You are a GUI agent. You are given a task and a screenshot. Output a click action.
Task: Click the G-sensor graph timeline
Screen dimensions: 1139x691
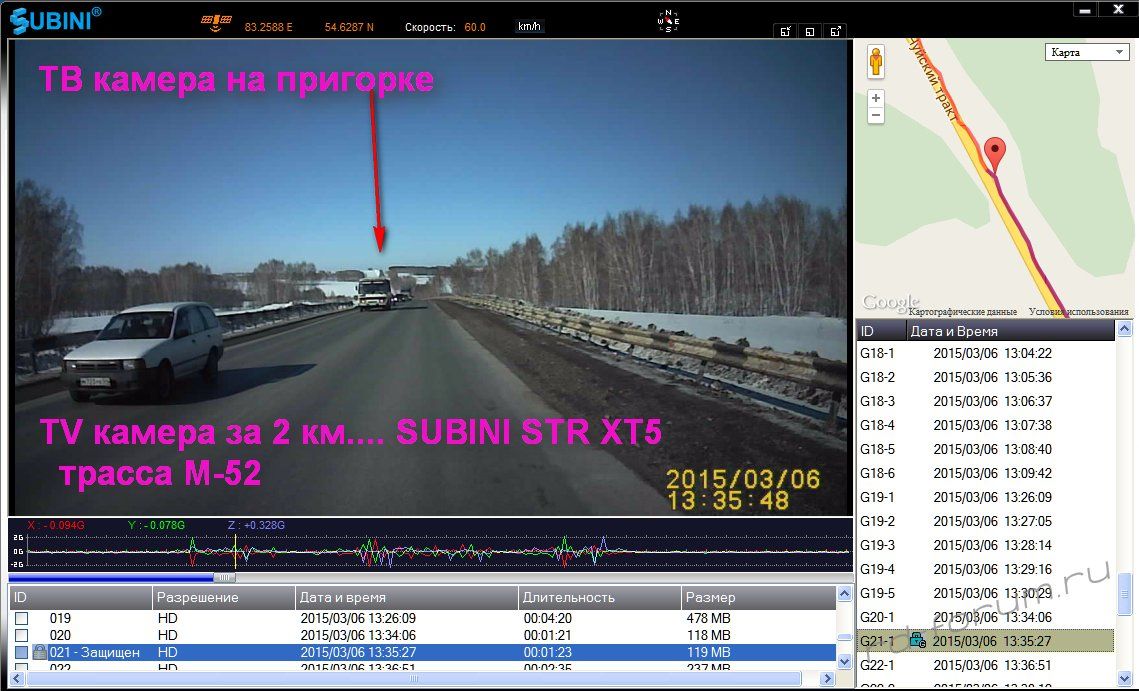(x=430, y=550)
